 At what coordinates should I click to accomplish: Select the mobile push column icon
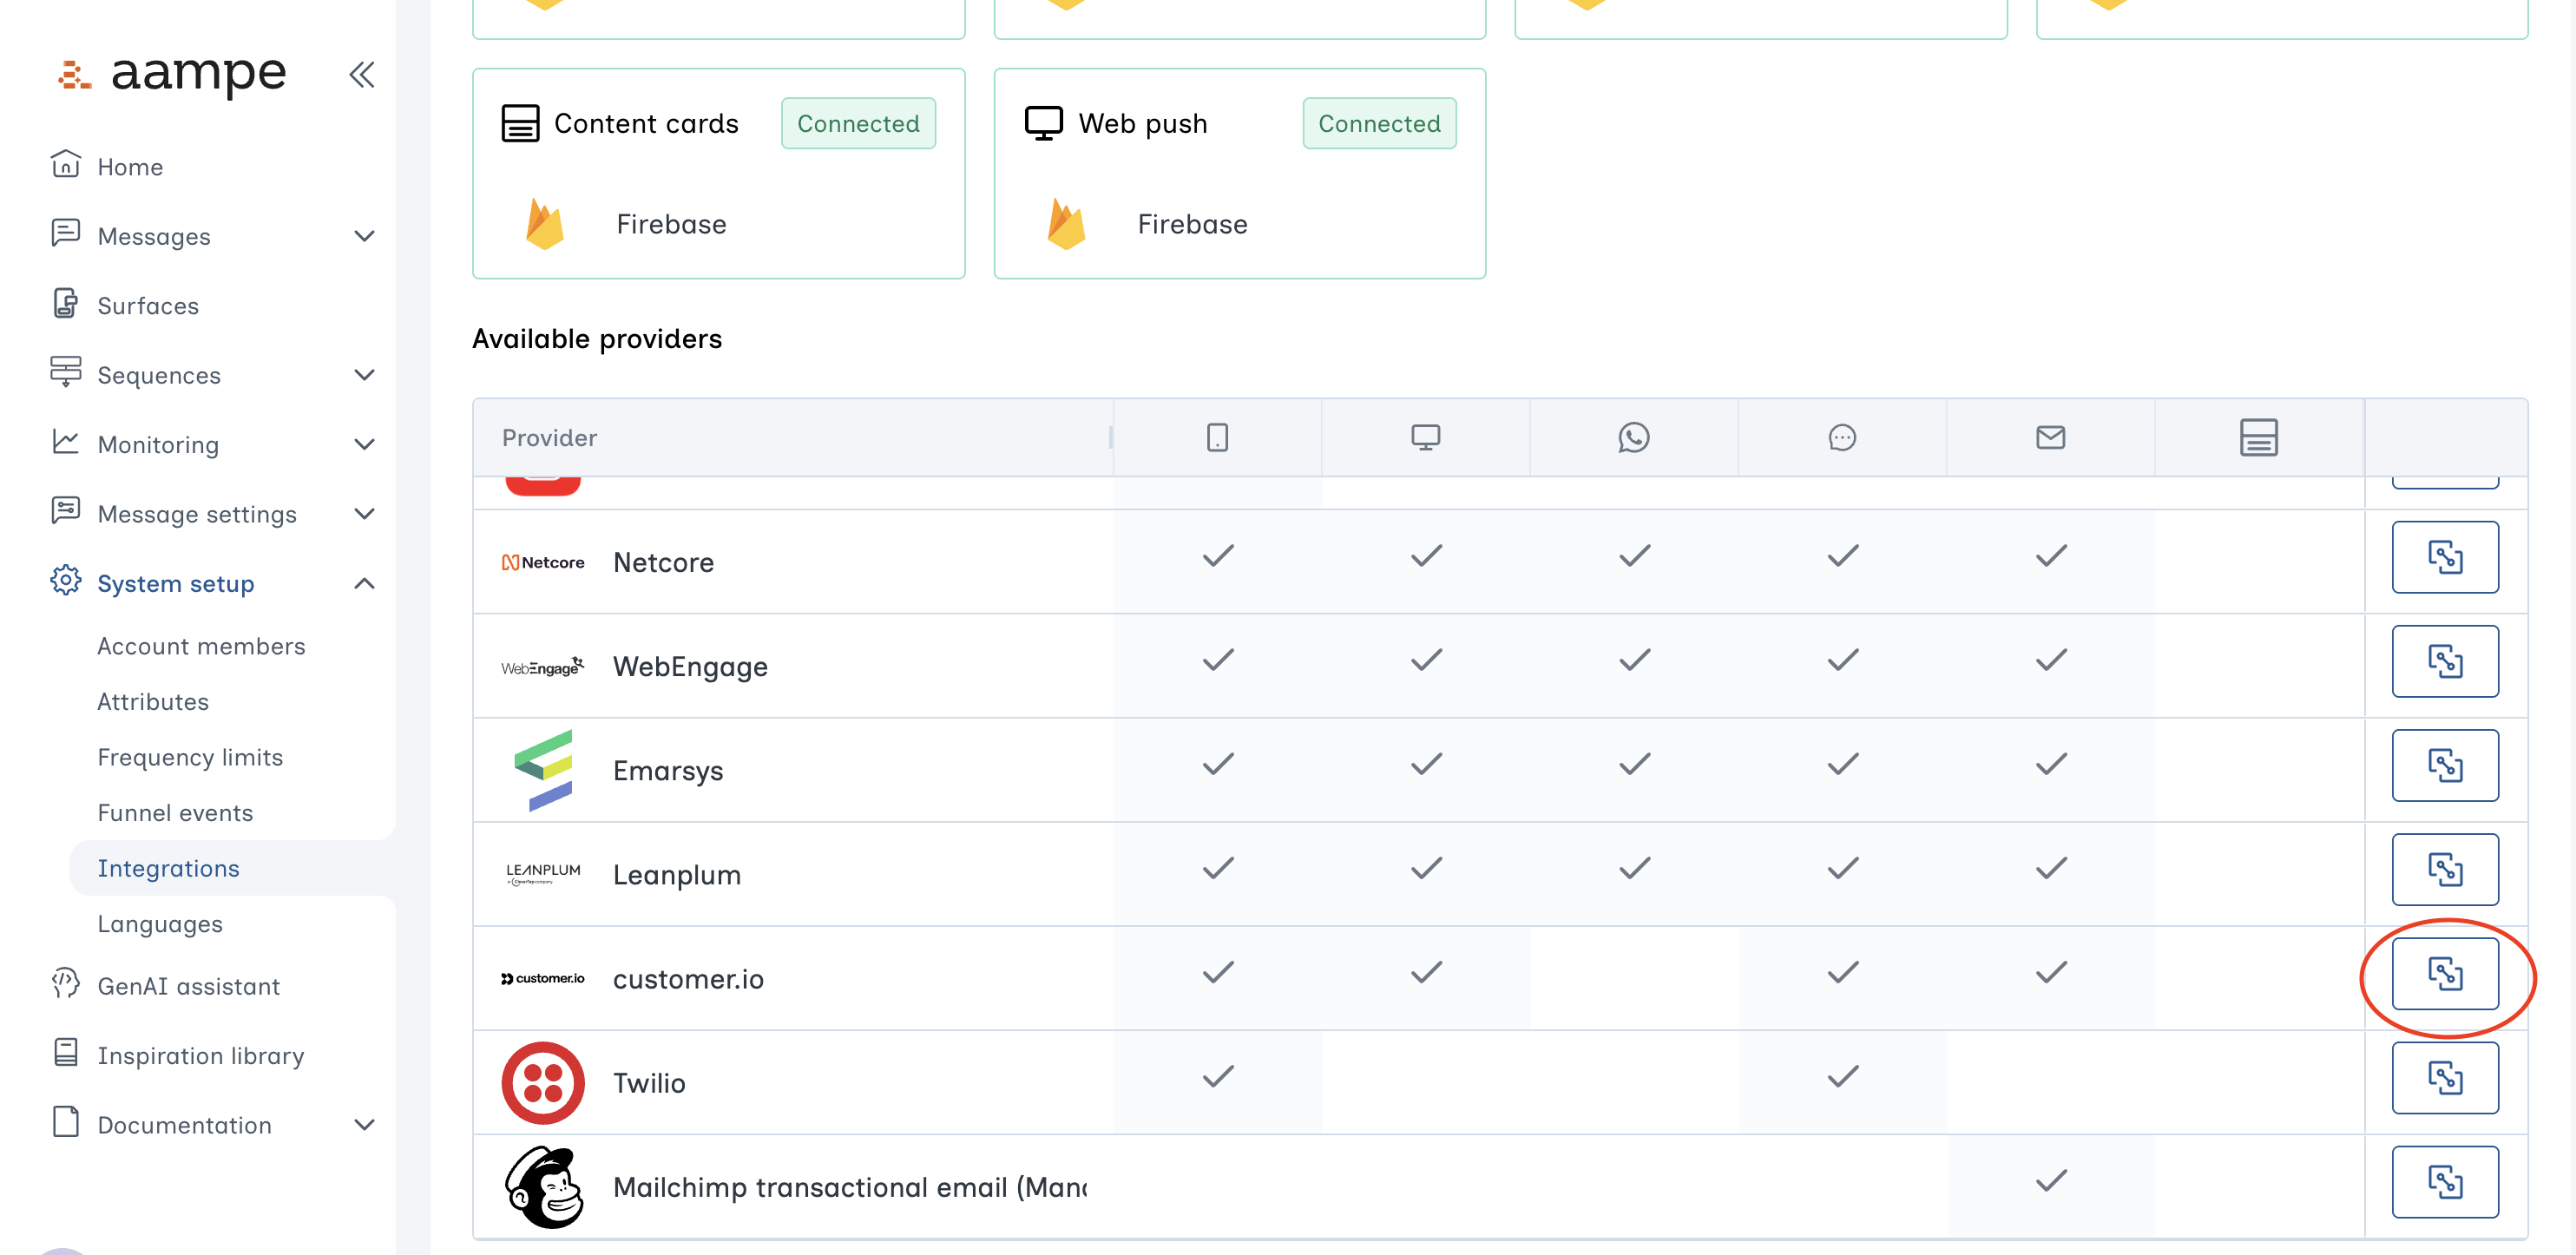1217,437
